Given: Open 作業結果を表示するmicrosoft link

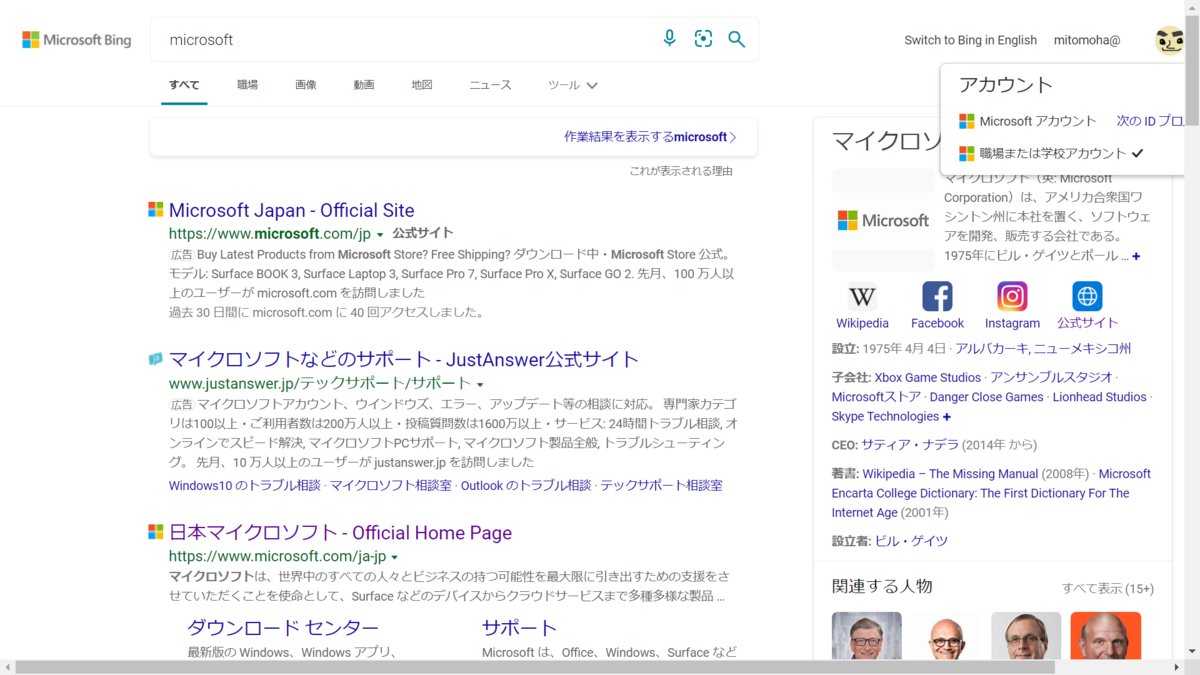Looking at the screenshot, I should 650,137.
